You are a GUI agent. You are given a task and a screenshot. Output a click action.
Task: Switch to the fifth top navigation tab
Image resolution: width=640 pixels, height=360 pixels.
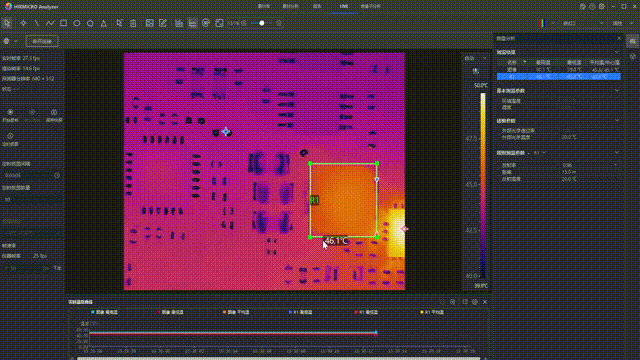pos(371,7)
